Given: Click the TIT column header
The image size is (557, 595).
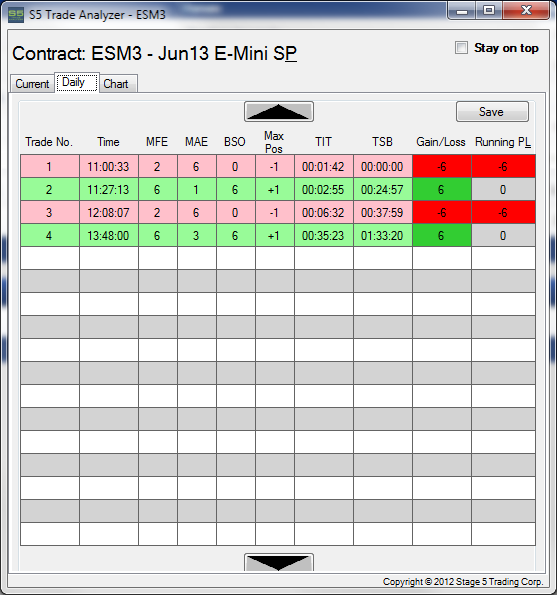Looking at the screenshot, I should (x=323, y=142).
